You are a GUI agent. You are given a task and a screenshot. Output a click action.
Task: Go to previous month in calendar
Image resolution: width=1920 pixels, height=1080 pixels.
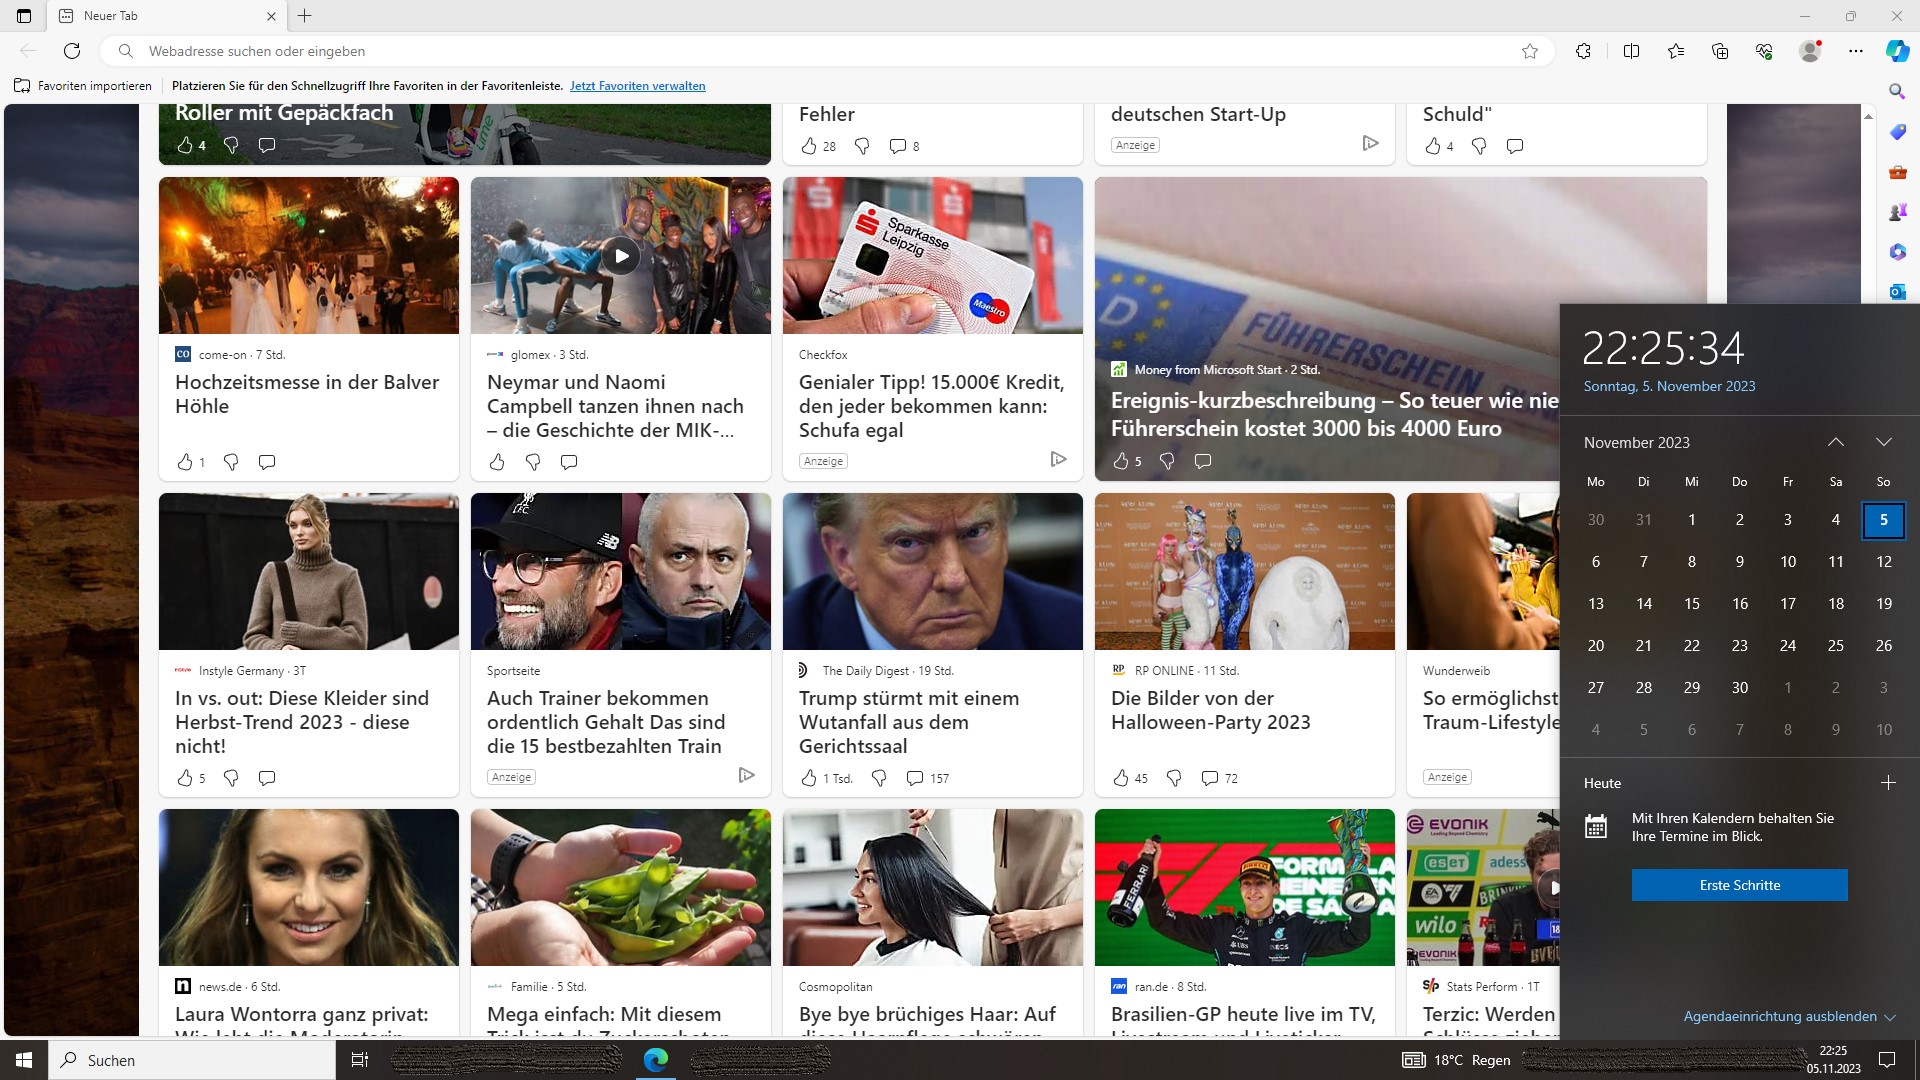tap(1835, 442)
